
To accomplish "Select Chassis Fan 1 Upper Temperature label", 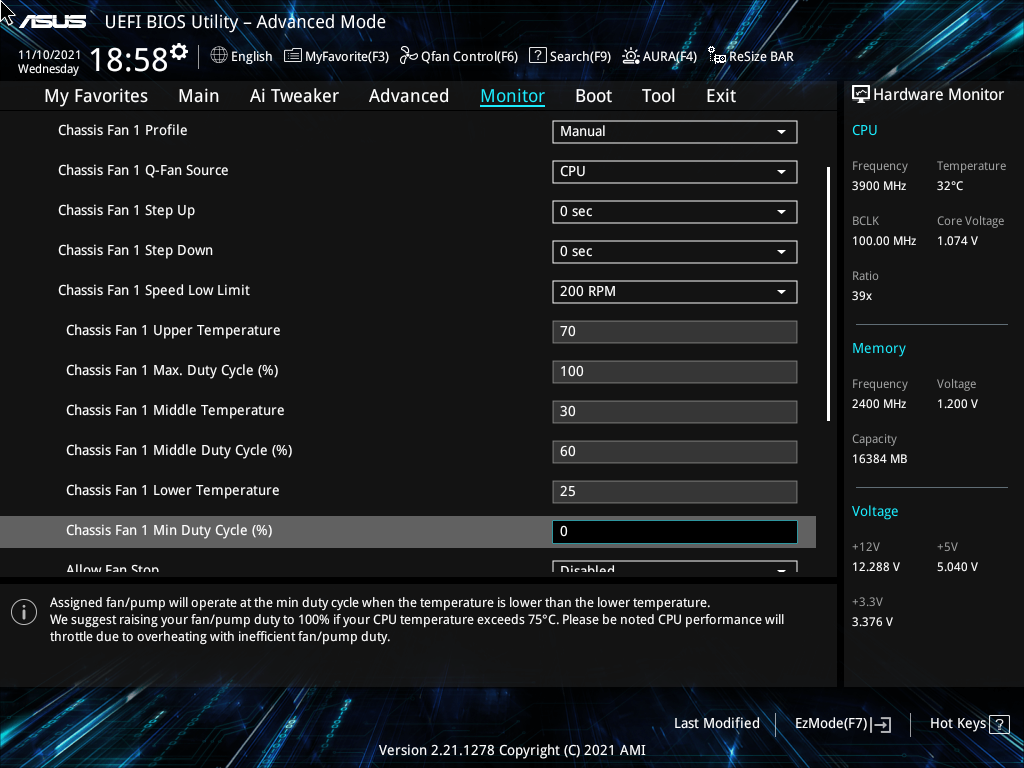I will click(173, 330).
